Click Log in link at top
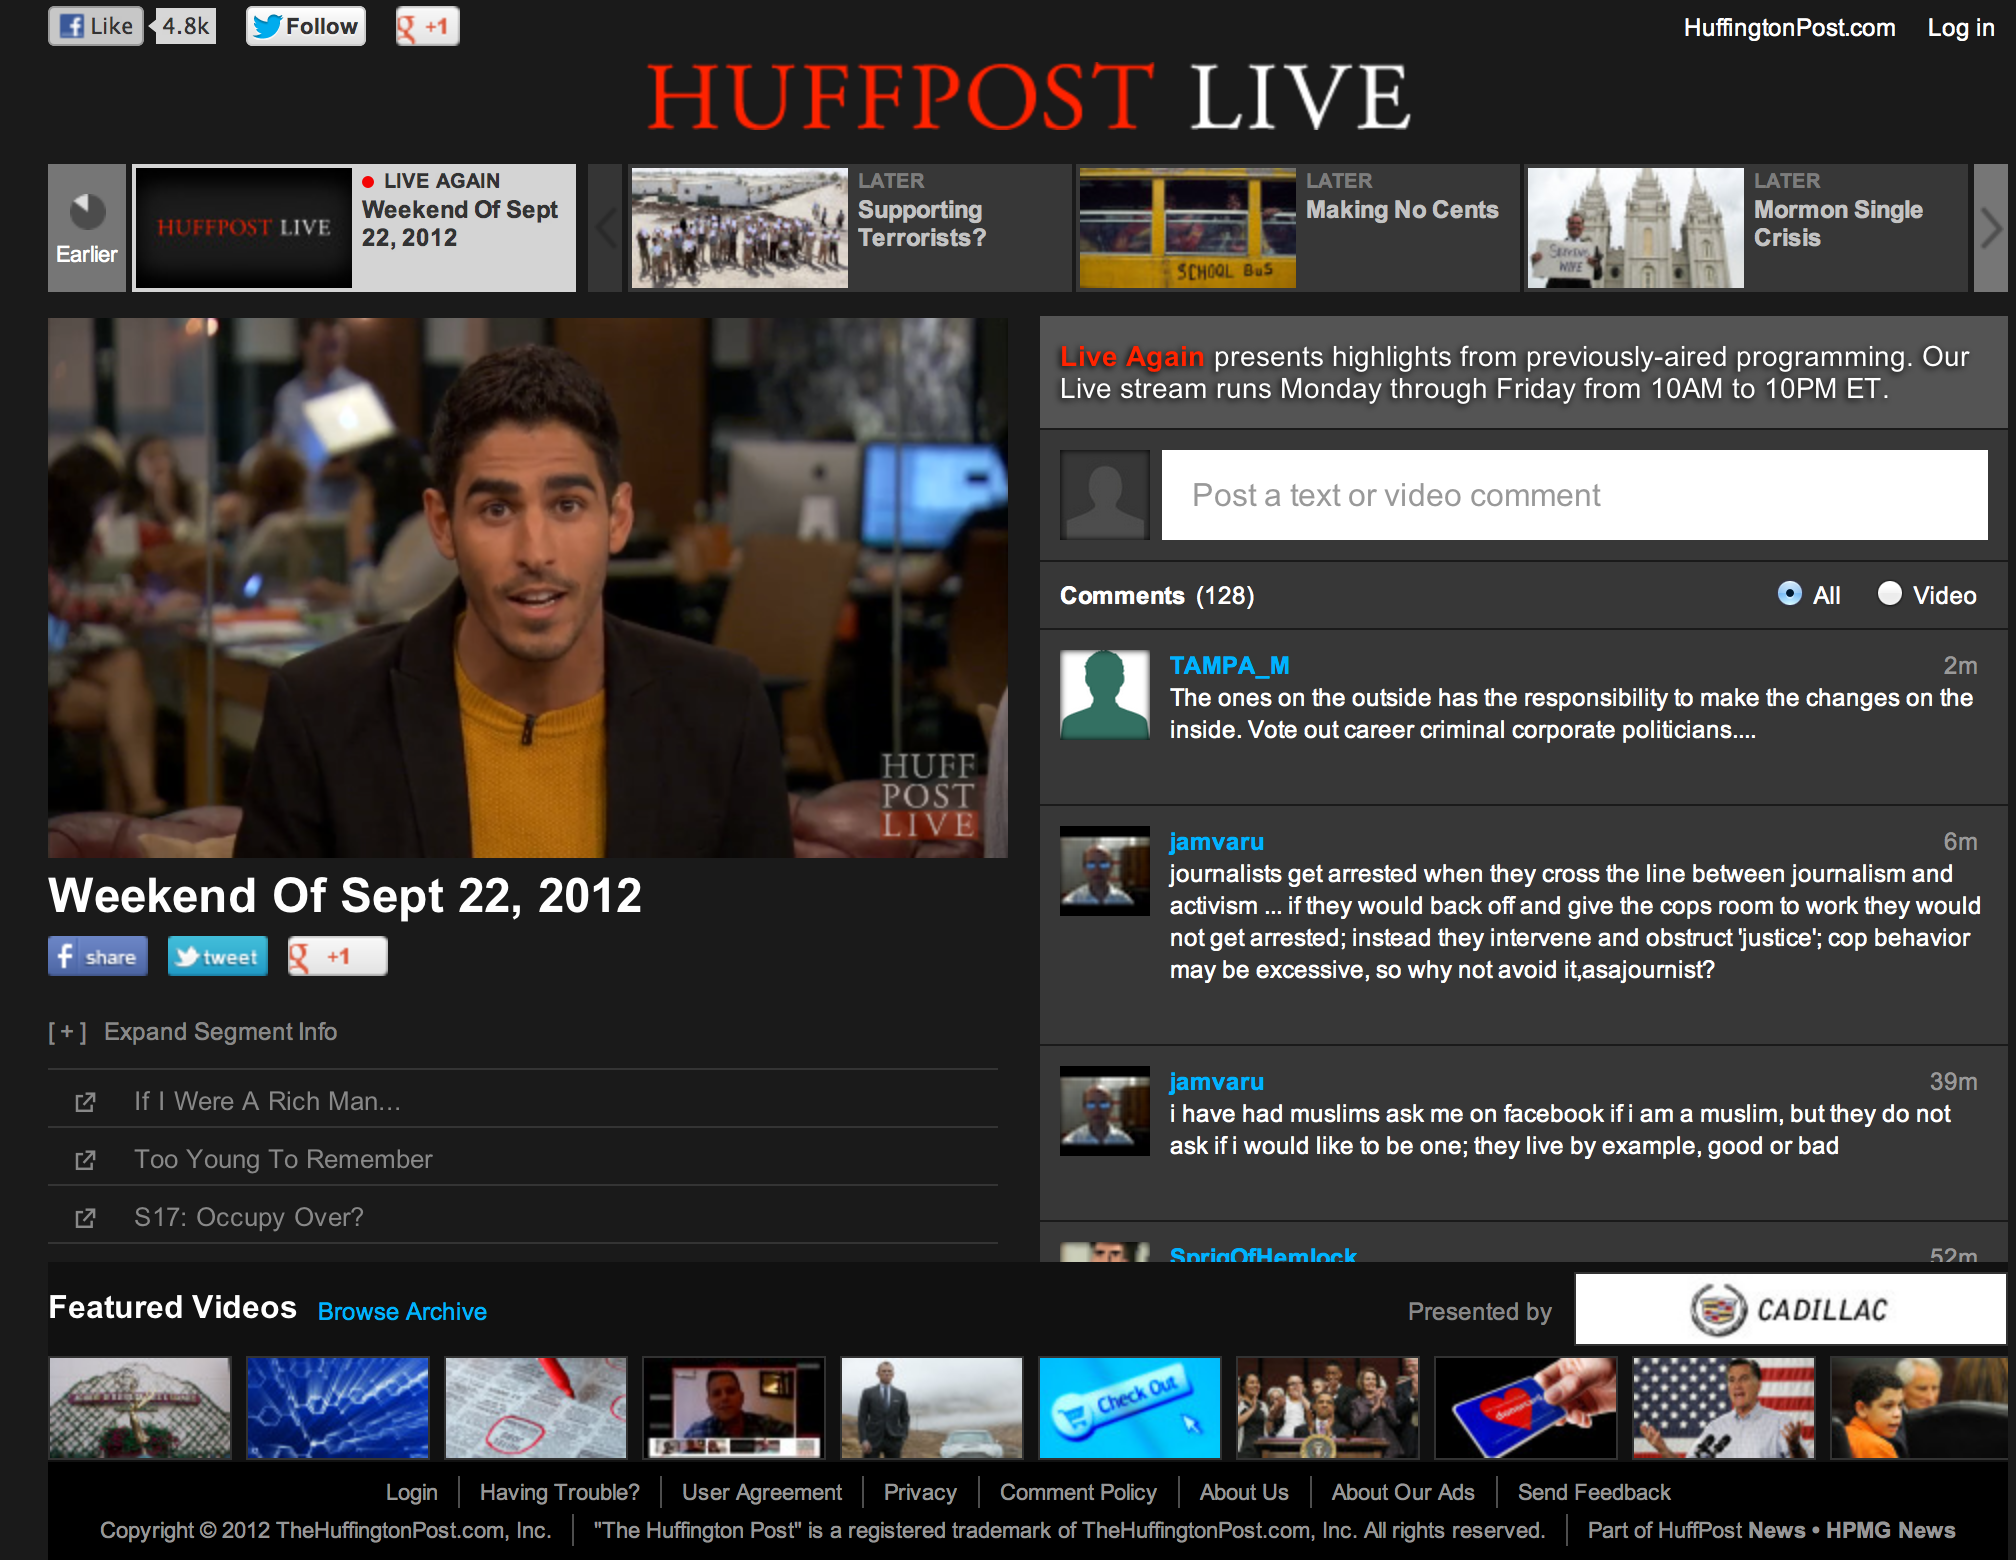 (1960, 28)
